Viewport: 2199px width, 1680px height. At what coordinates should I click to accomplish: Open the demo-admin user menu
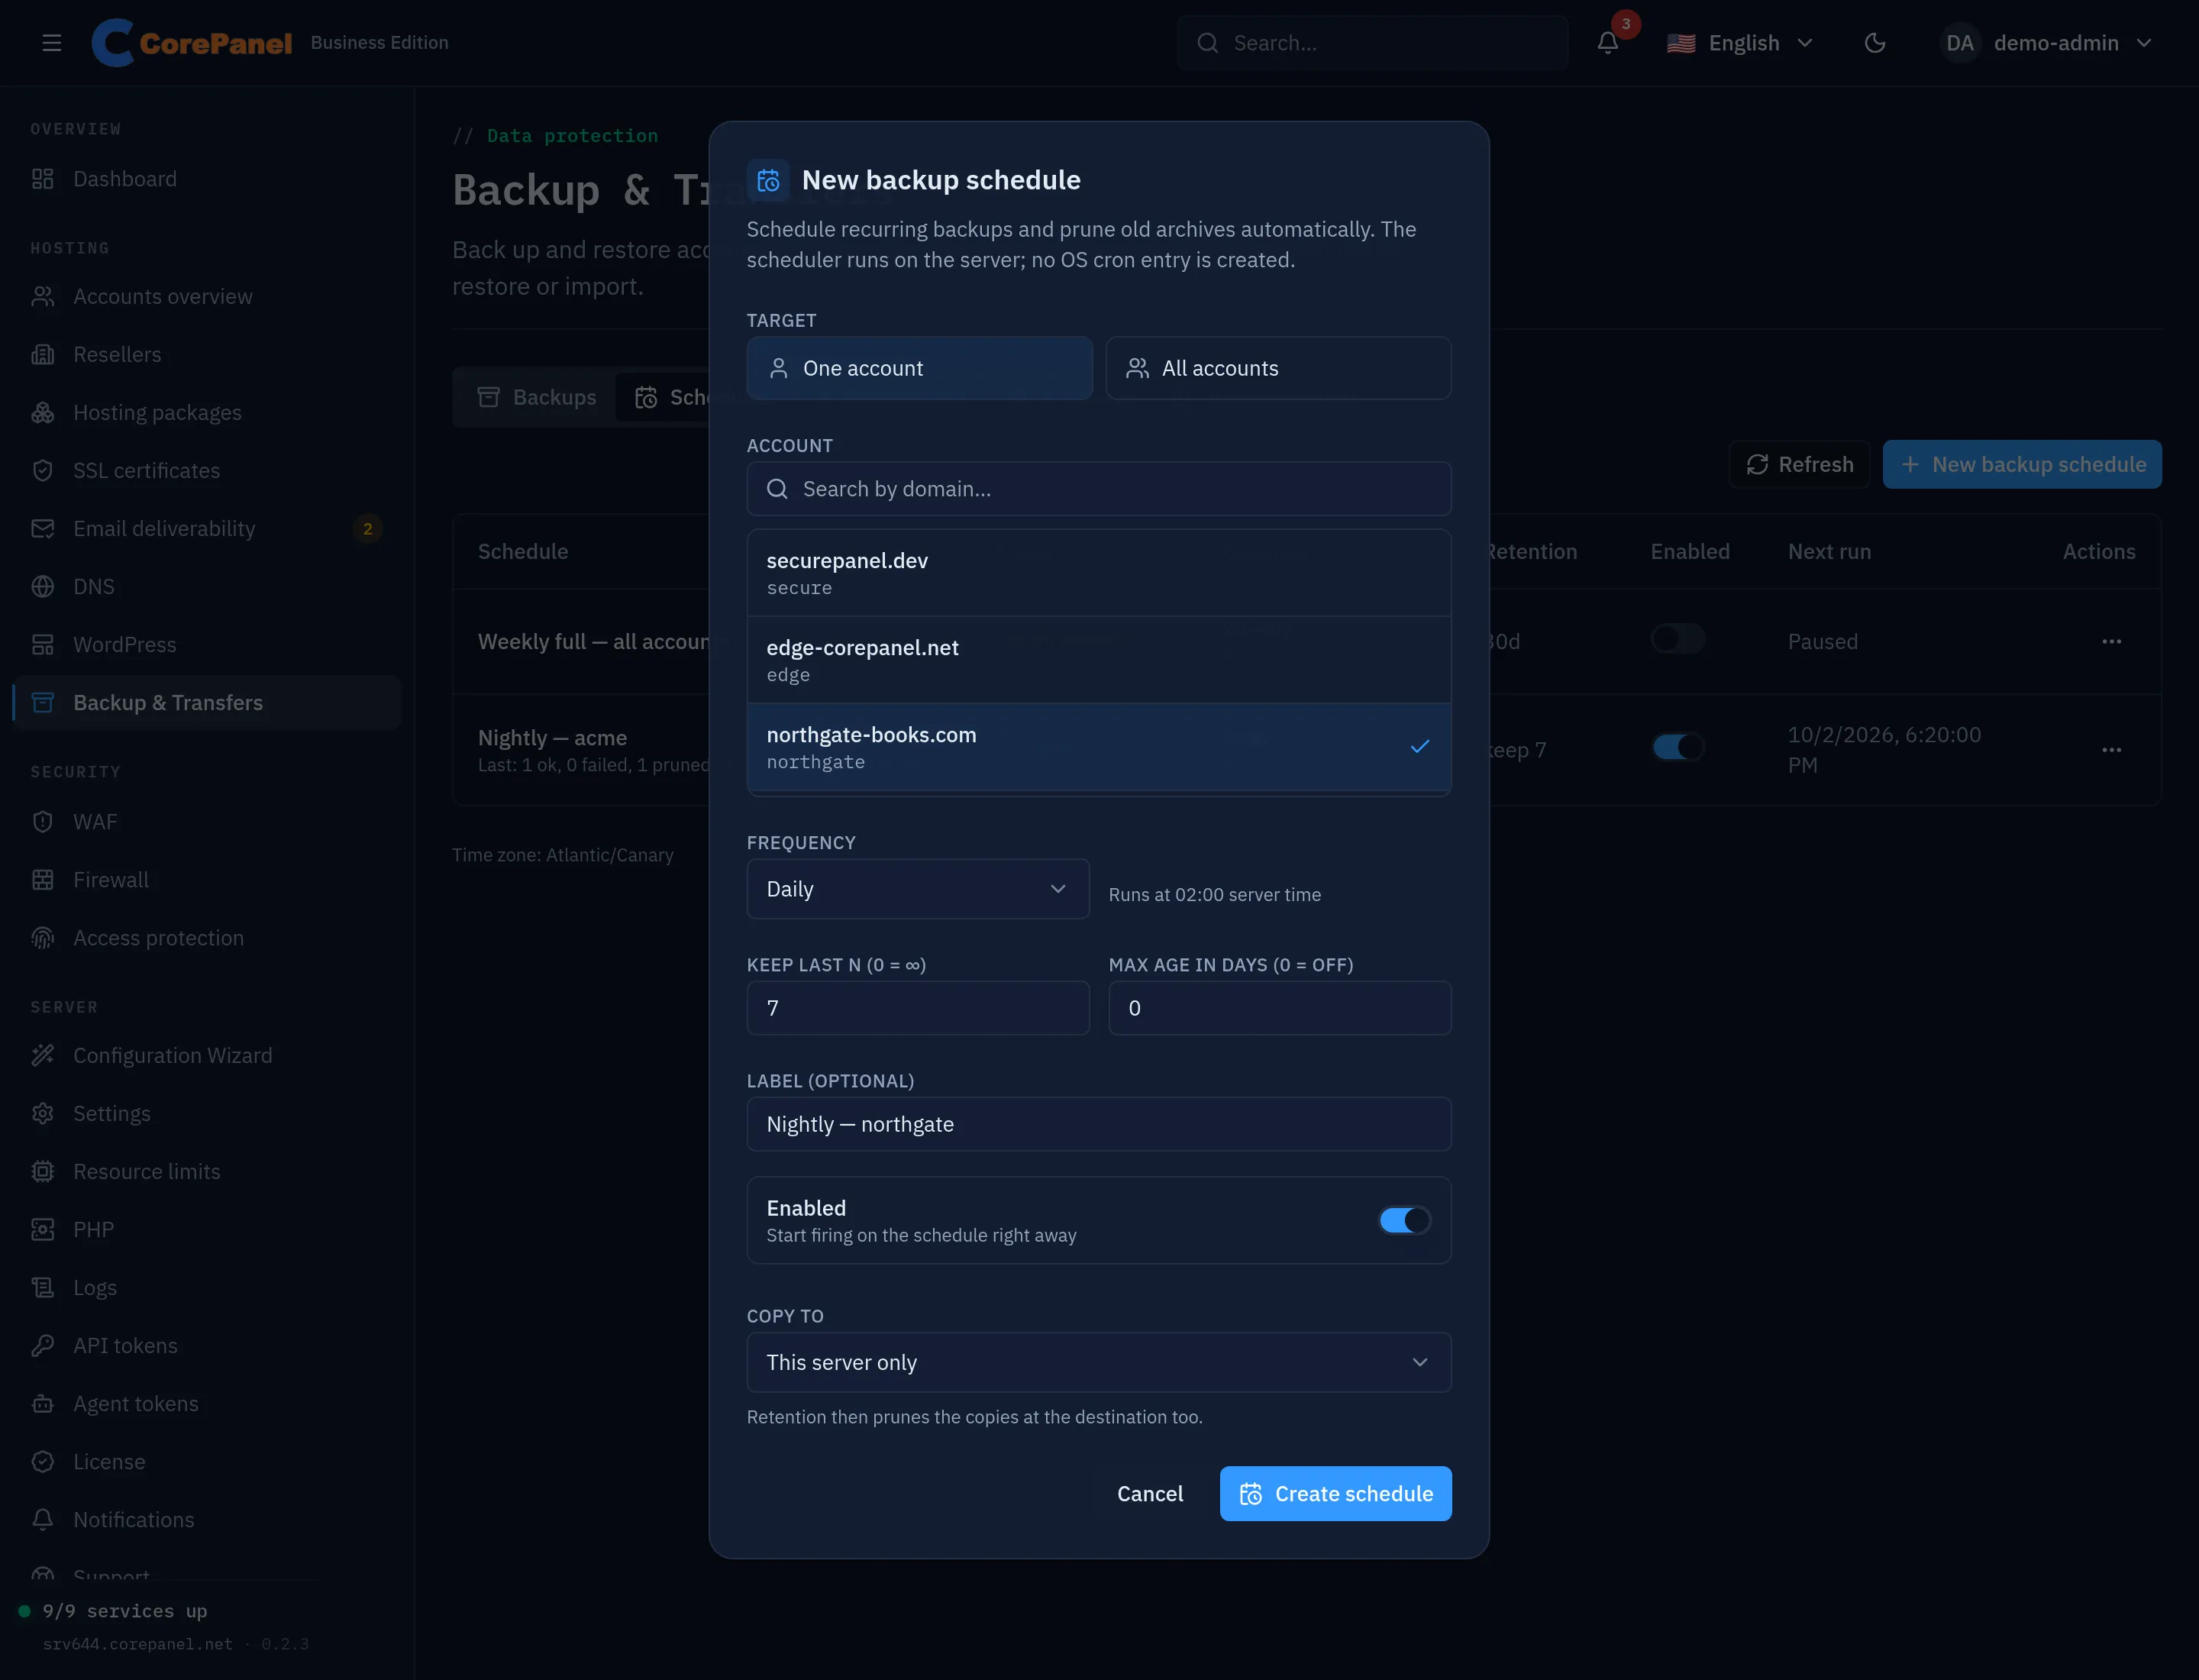2046,43
